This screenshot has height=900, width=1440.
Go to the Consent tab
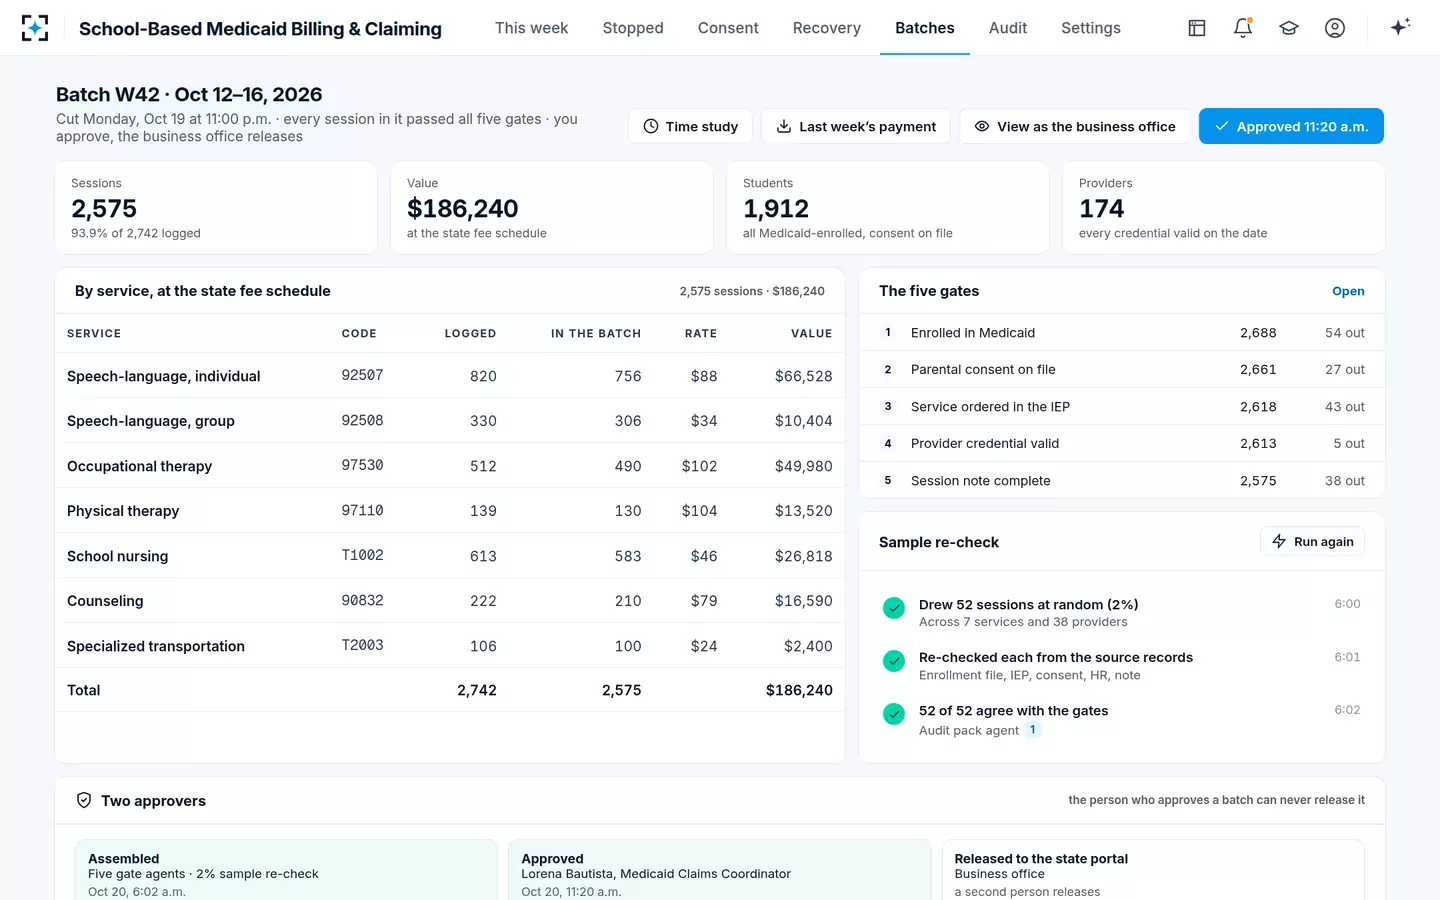click(x=728, y=28)
